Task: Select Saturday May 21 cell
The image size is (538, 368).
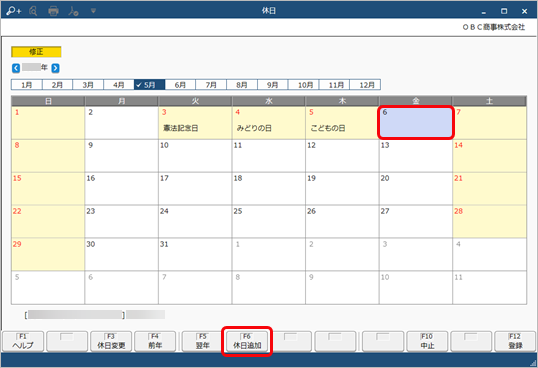Action: point(490,189)
